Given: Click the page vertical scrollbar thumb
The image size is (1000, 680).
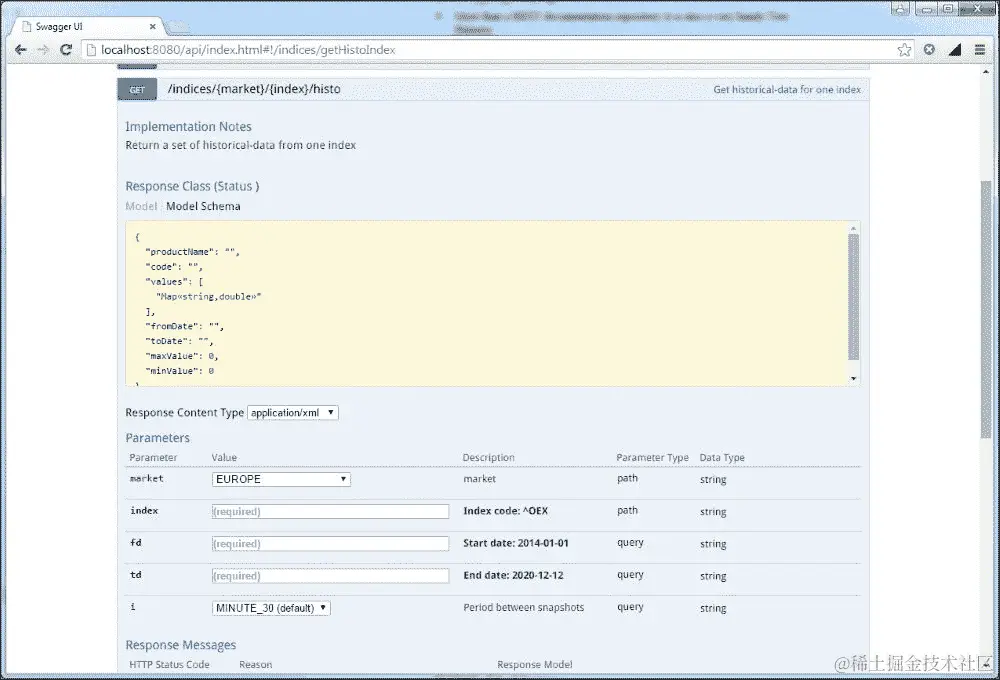Looking at the screenshot, I should pos(986,309).
